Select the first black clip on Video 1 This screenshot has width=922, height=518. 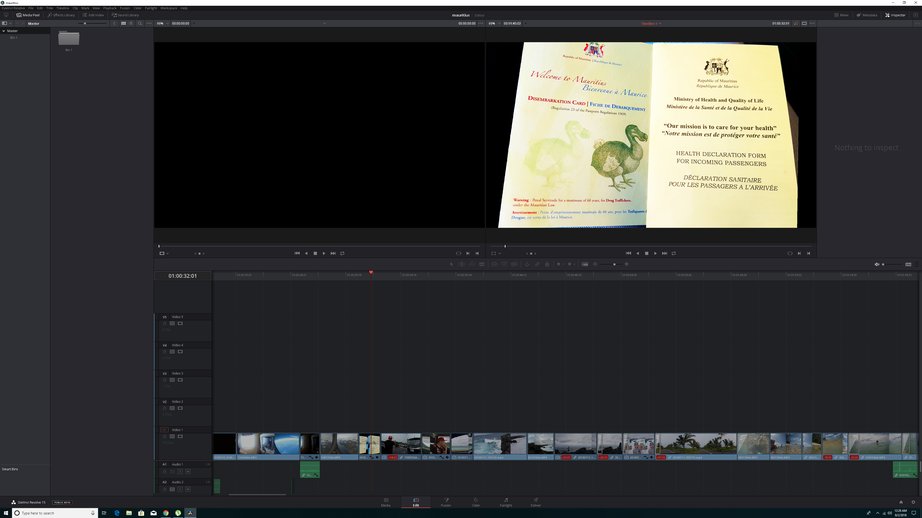(x=224, y=446)
